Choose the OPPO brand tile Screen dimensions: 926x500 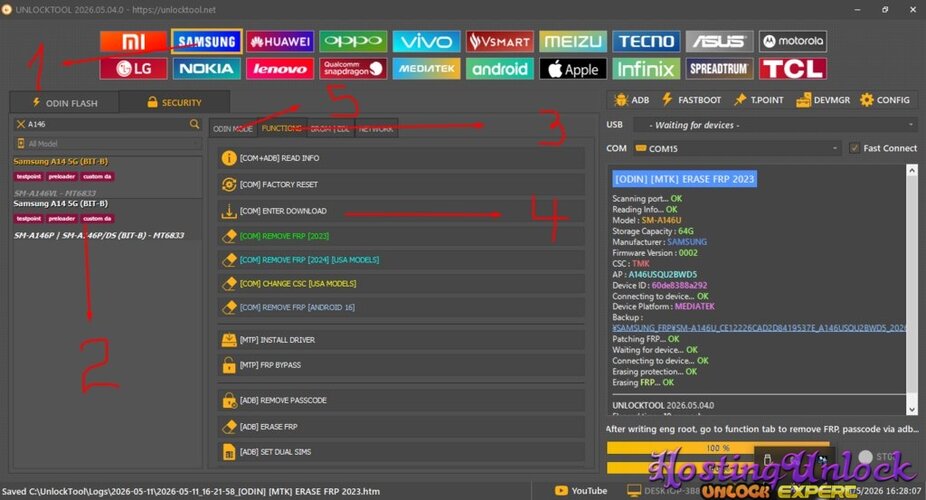click(x=353, y=41)
